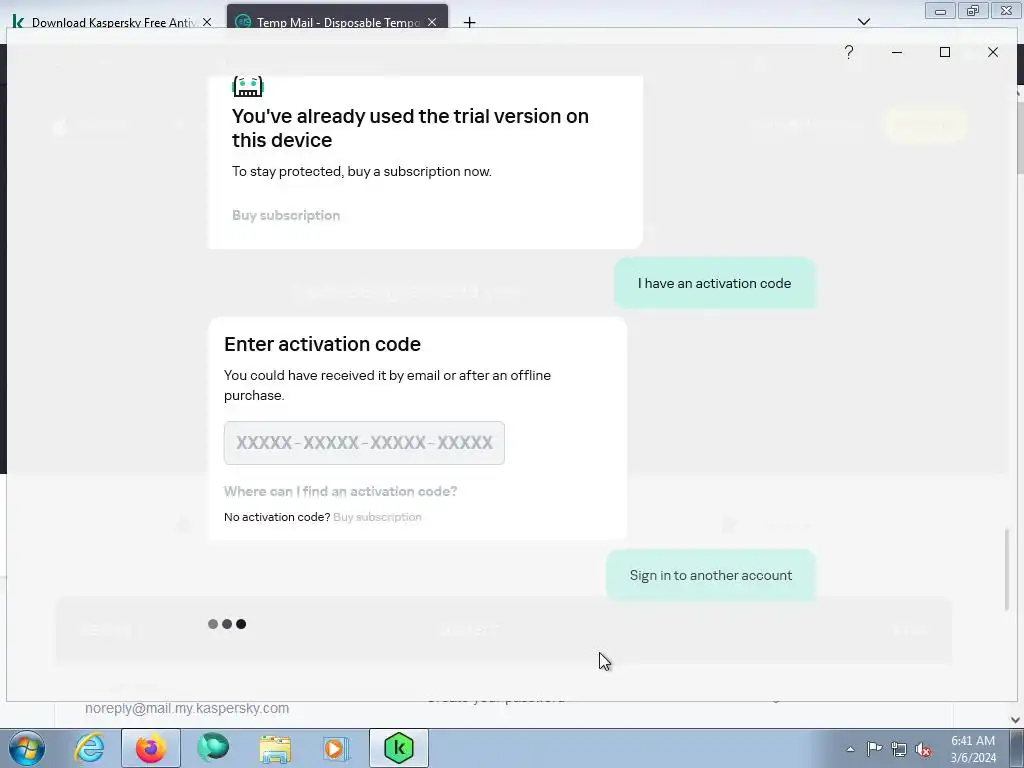Open Windows Explorer folder in taskbar
Image resolution: width=1024 pixels, height=768 pixels.
pos(275,749)
